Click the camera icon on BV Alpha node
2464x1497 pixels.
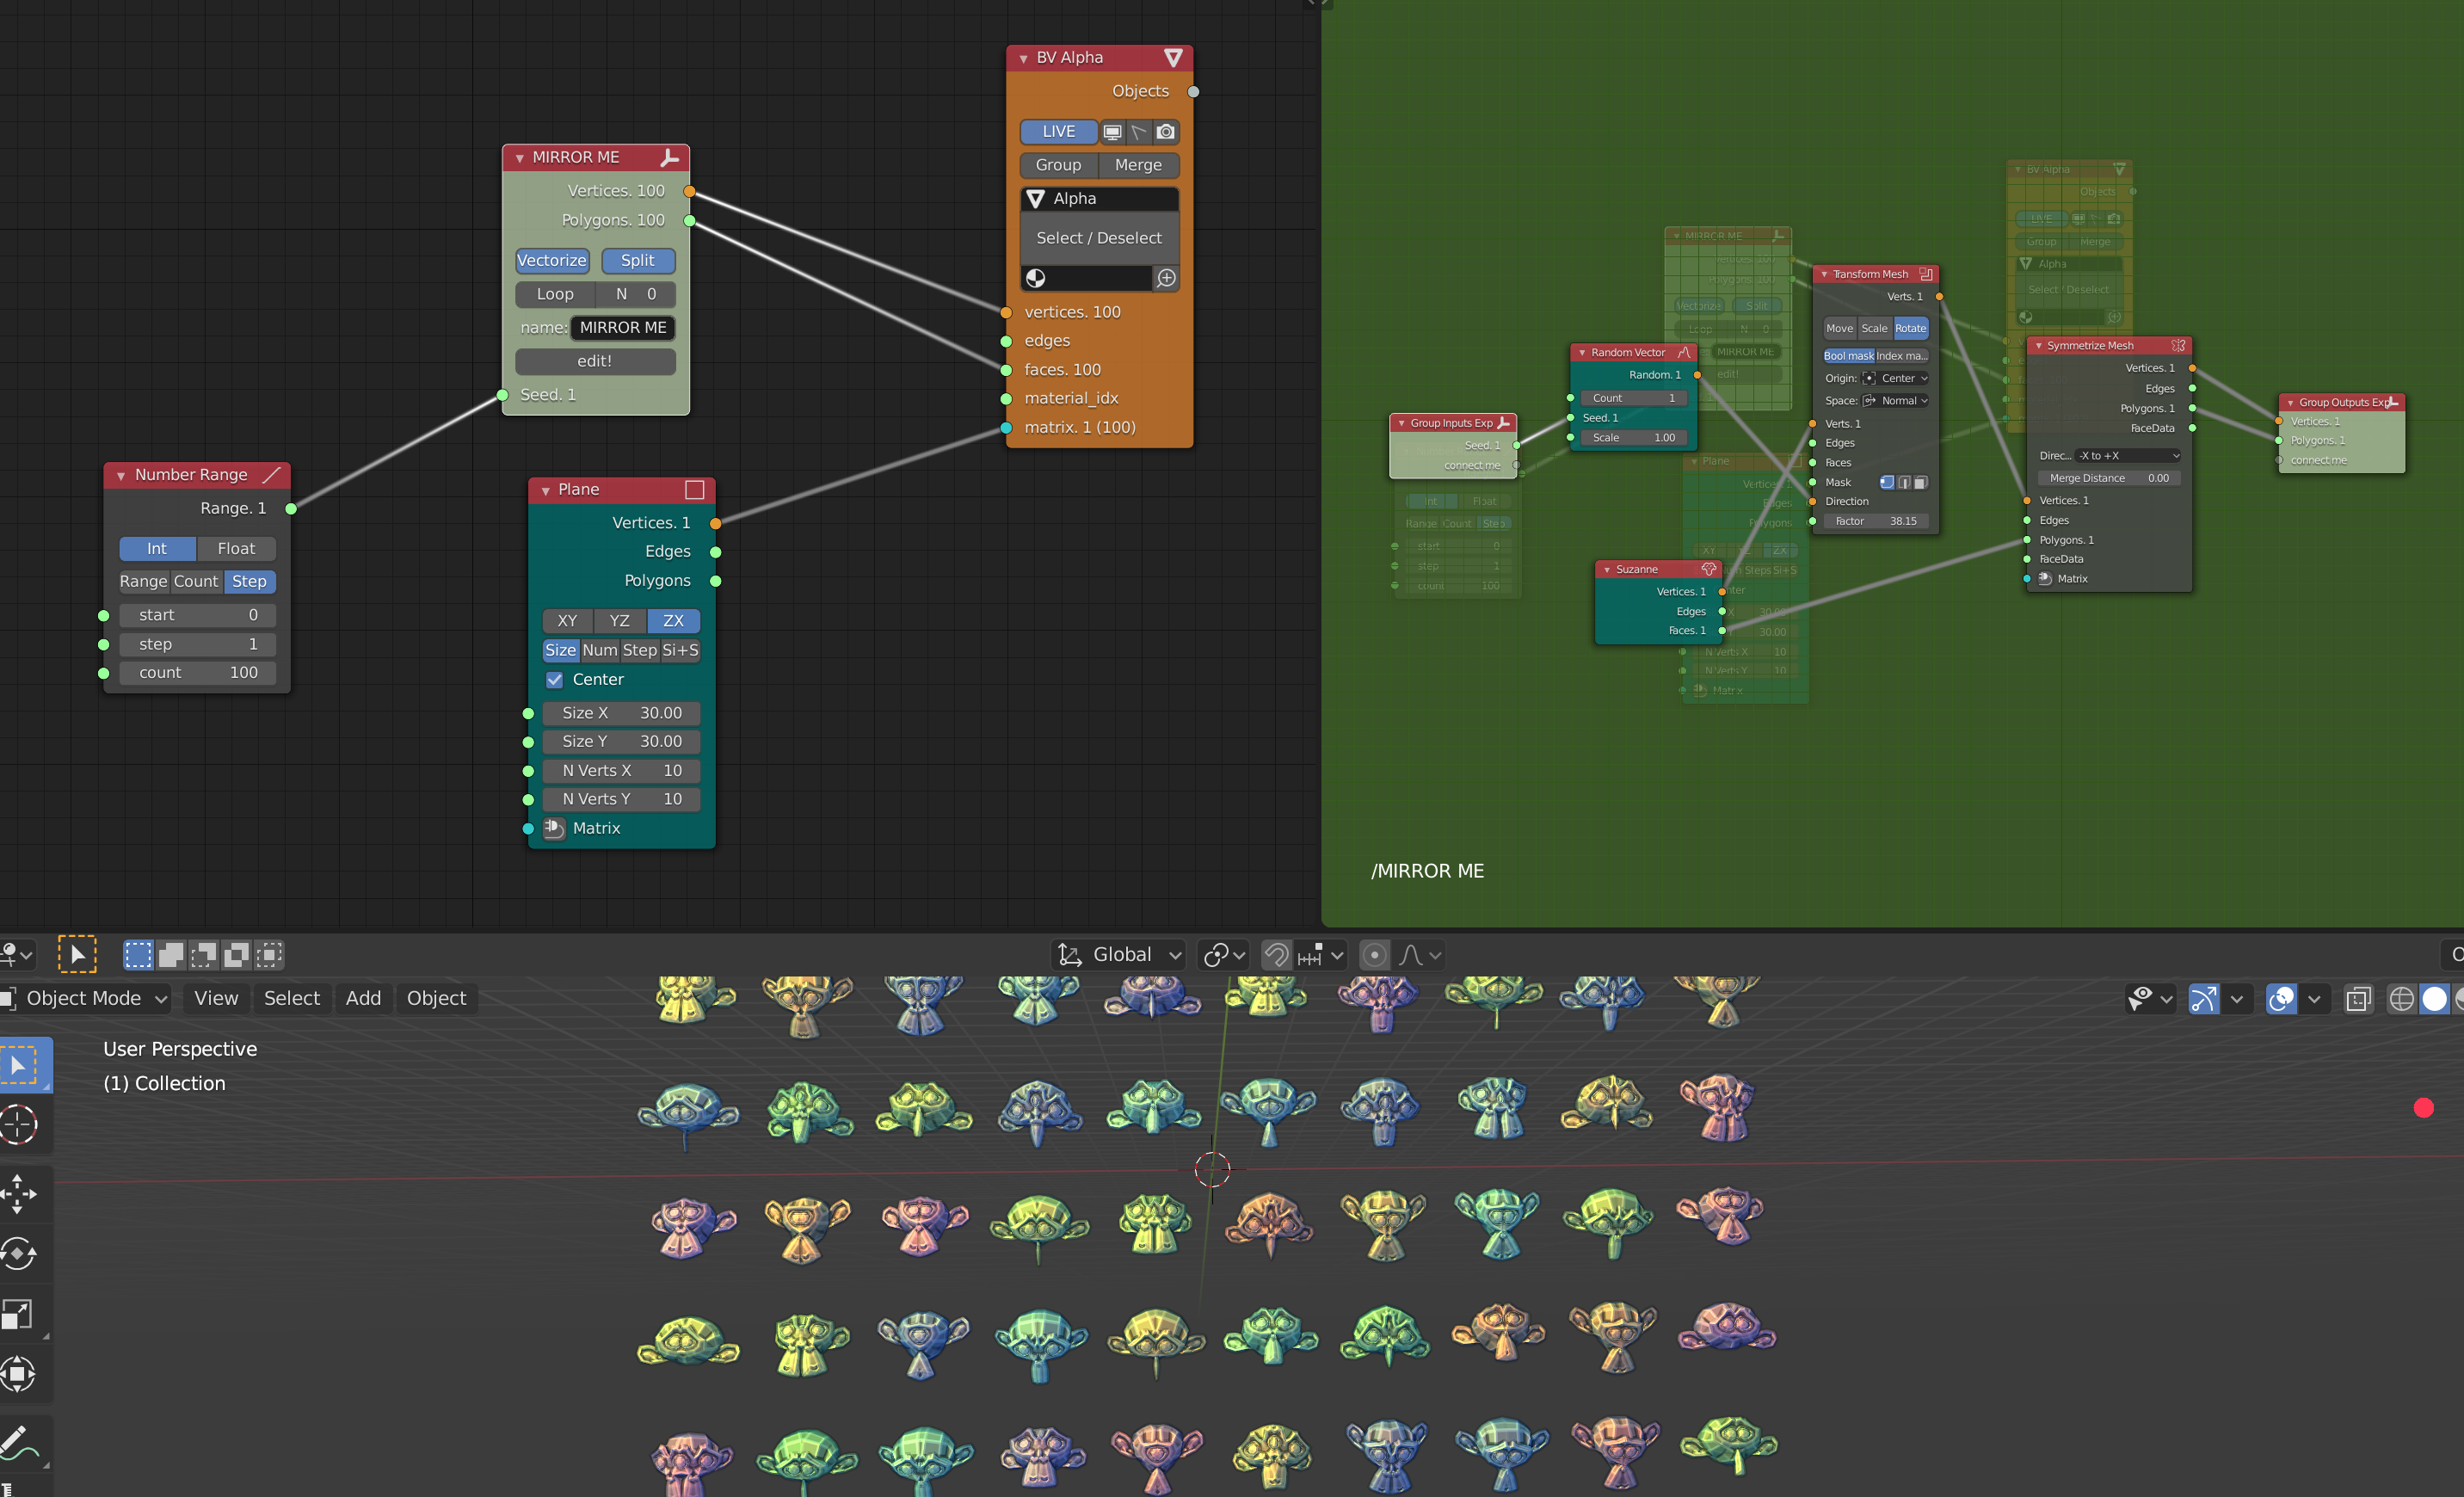[1165, 131]
